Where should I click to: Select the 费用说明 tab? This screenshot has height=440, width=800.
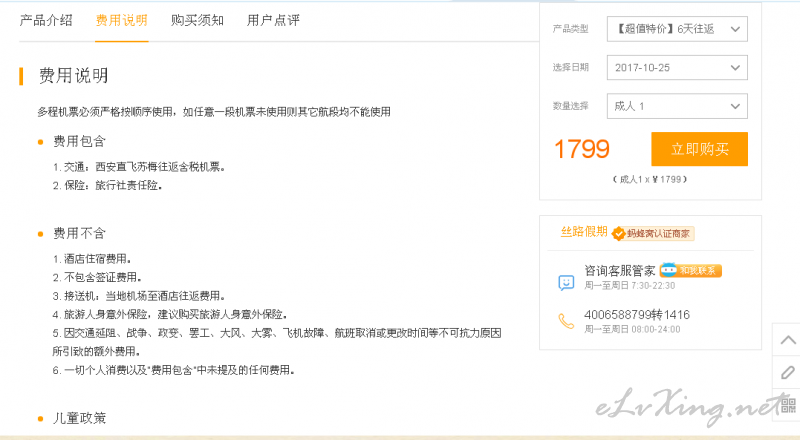coord(121,20)
